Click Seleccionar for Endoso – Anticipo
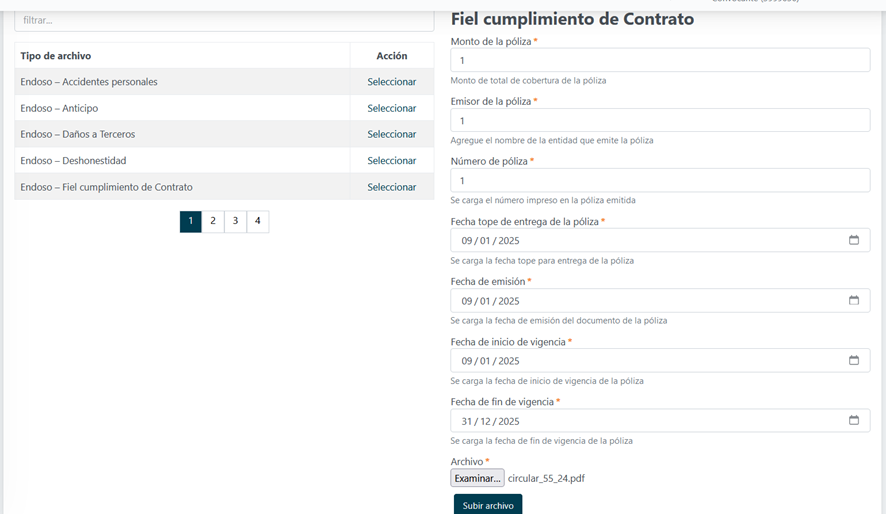 tap(391, 108)
